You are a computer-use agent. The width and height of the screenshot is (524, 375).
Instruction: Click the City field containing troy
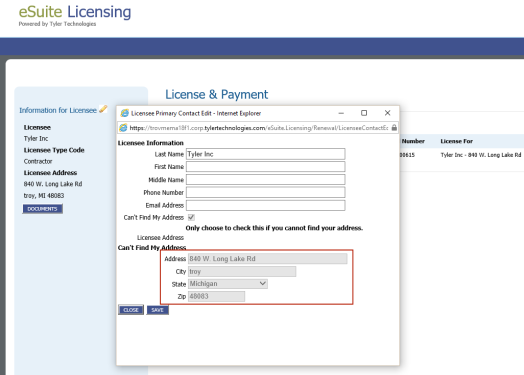click(x=242, y=271)
